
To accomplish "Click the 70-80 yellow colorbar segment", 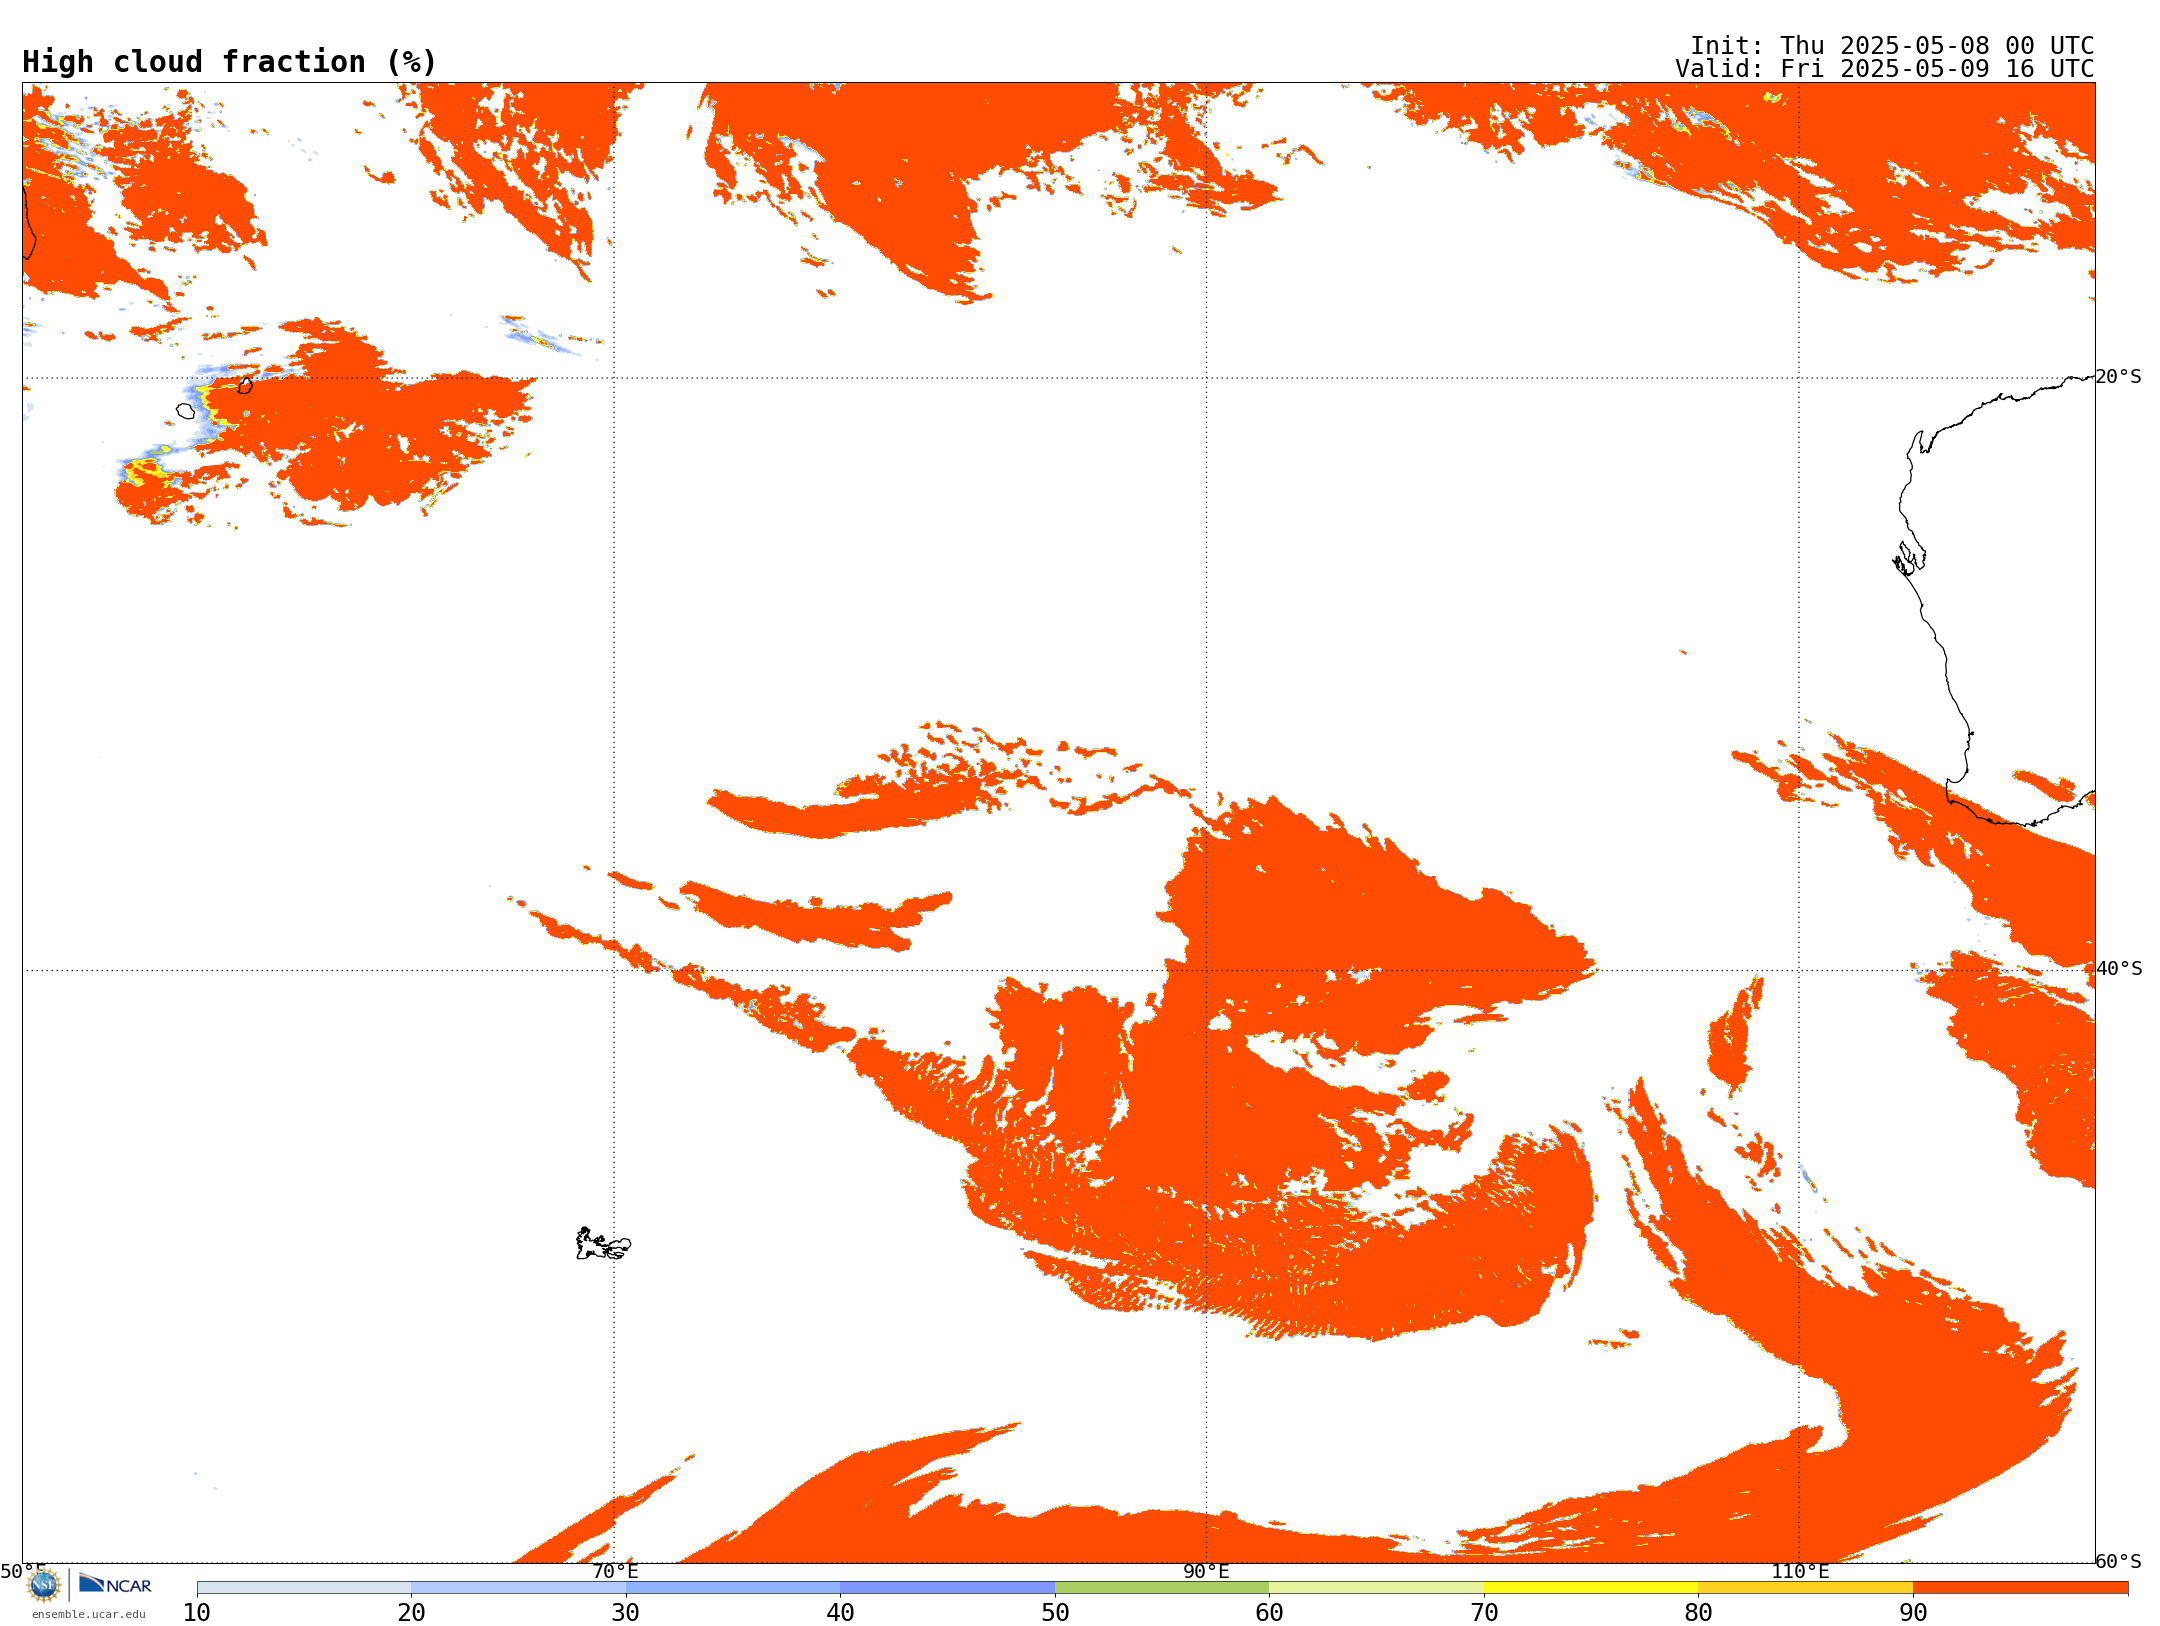I will point(1591,1588).
